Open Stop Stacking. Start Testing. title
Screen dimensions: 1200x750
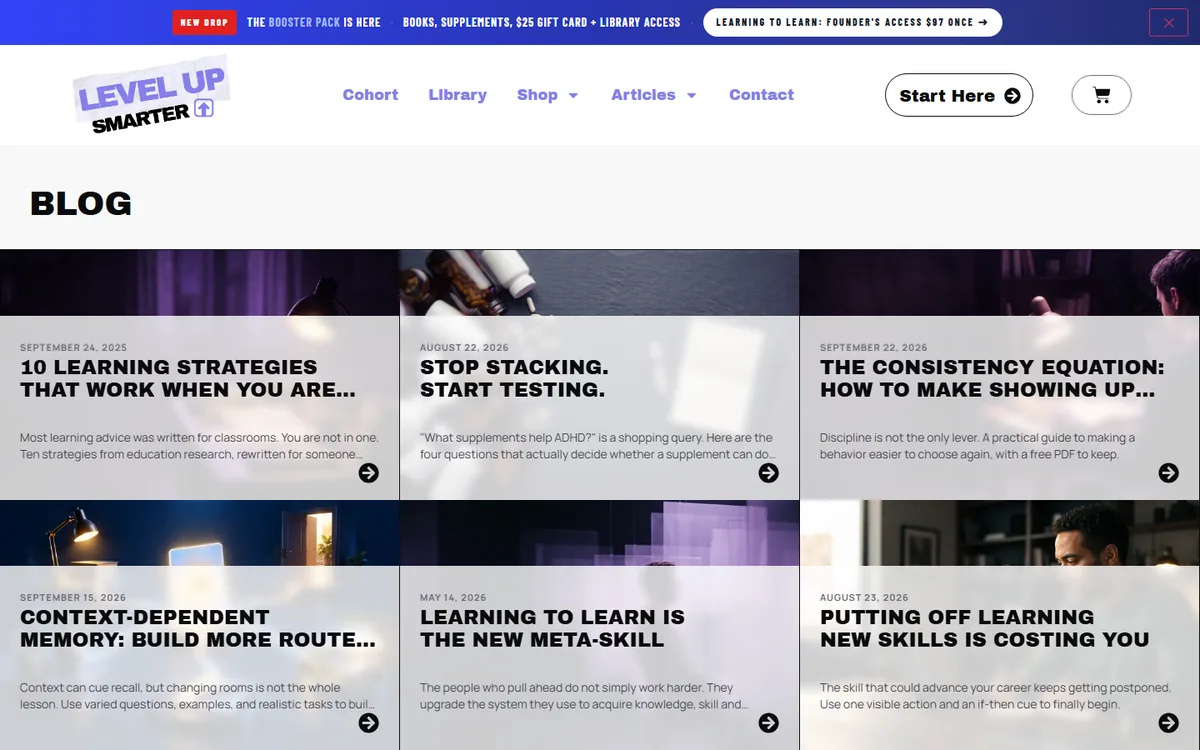coord(514,378)
